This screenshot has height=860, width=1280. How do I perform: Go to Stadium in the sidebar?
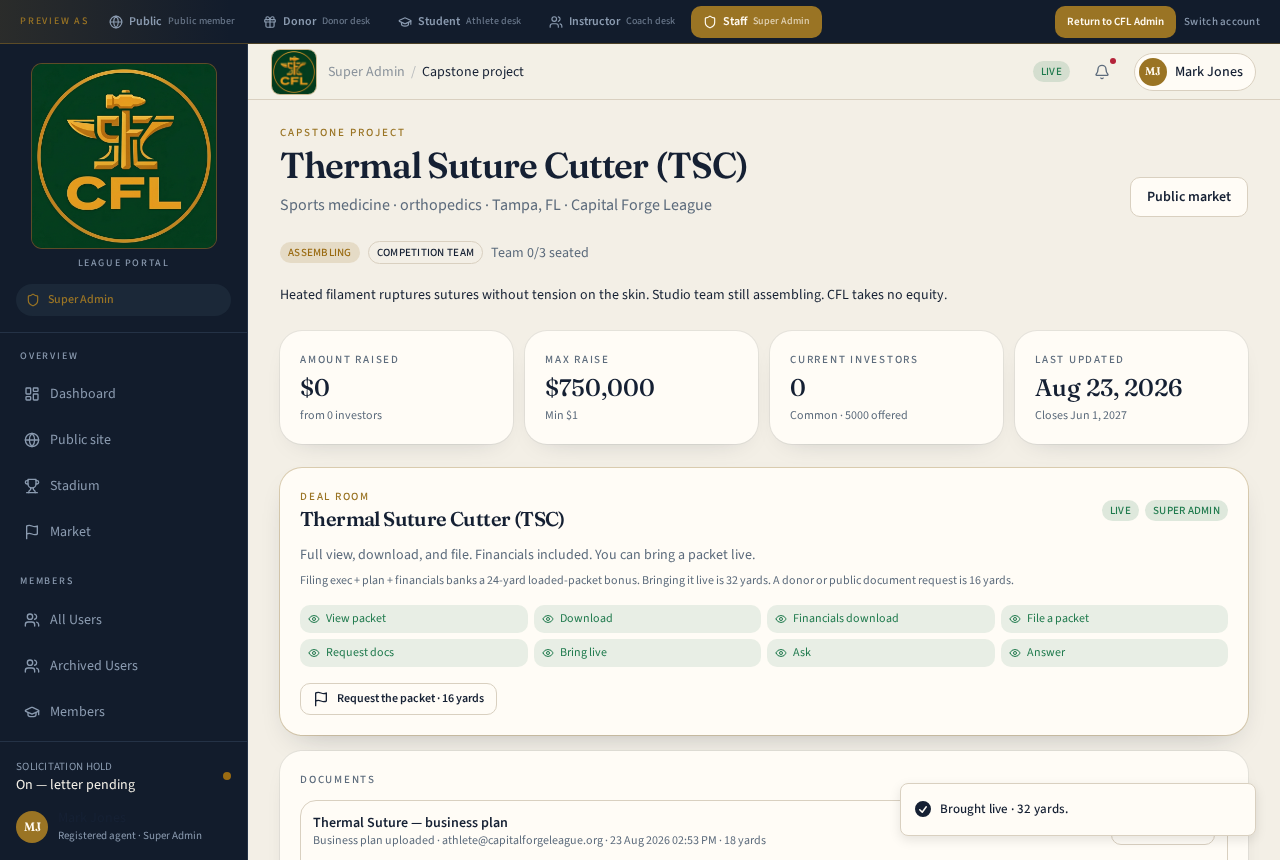click(123, 486)
